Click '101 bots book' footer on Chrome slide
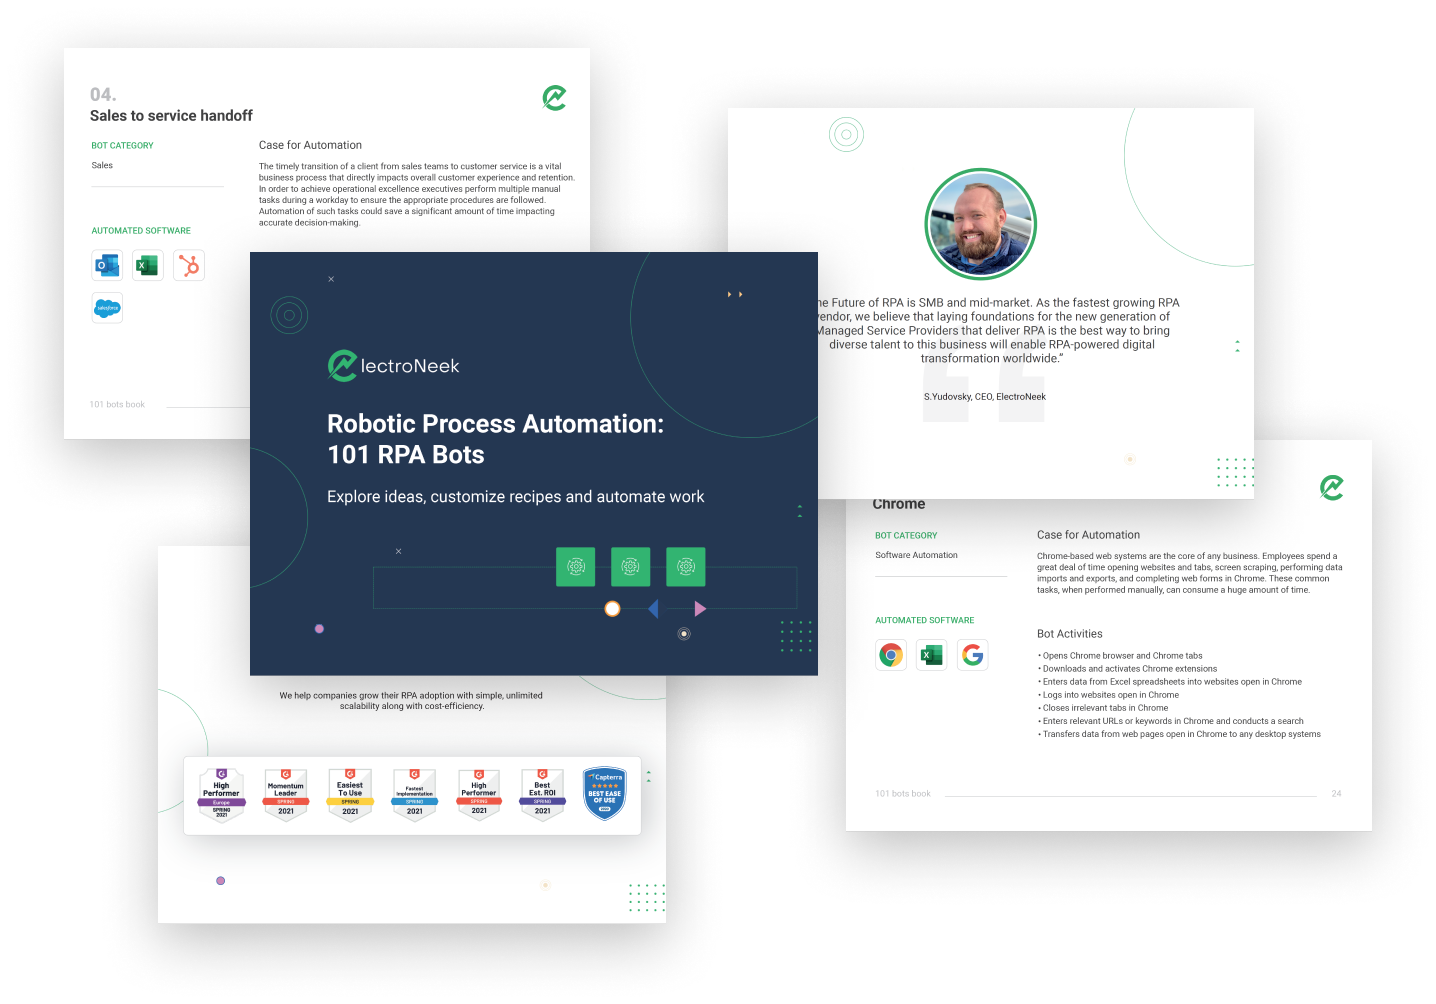The height and width of the screenshot is (1004, 1436). tap(903, 794)
